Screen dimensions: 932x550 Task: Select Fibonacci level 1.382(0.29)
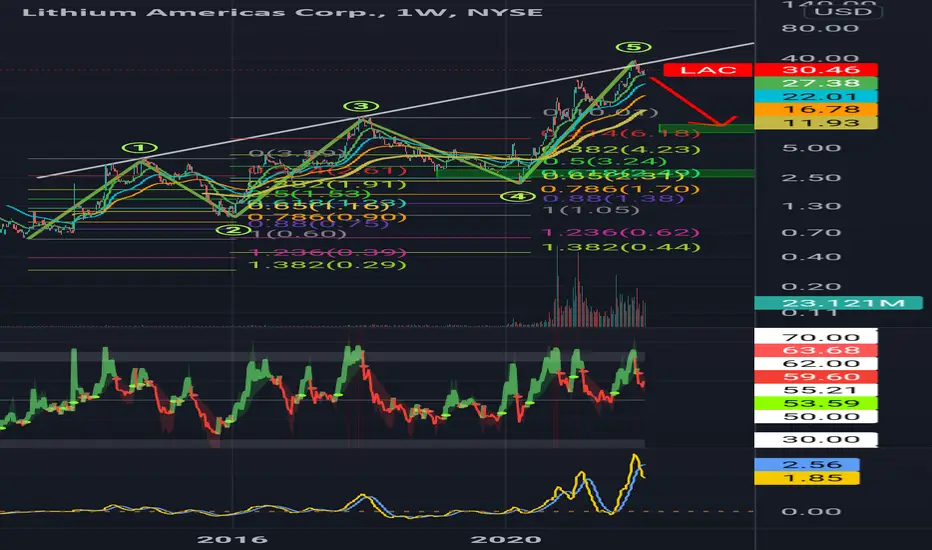coord(328,265)
